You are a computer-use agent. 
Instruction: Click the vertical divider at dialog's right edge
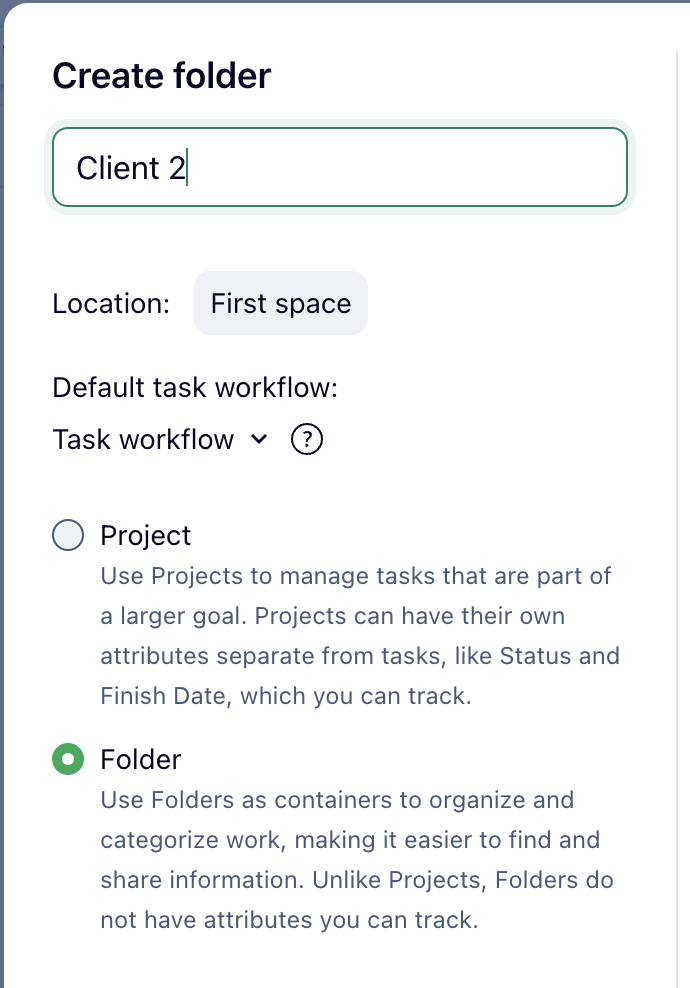[679, 500]
